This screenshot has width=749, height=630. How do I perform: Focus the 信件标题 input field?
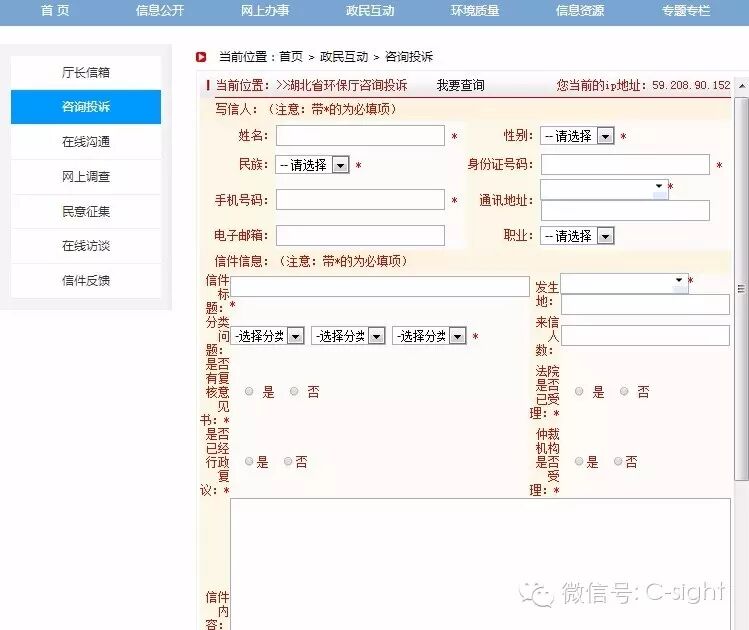tap(380, 286)
